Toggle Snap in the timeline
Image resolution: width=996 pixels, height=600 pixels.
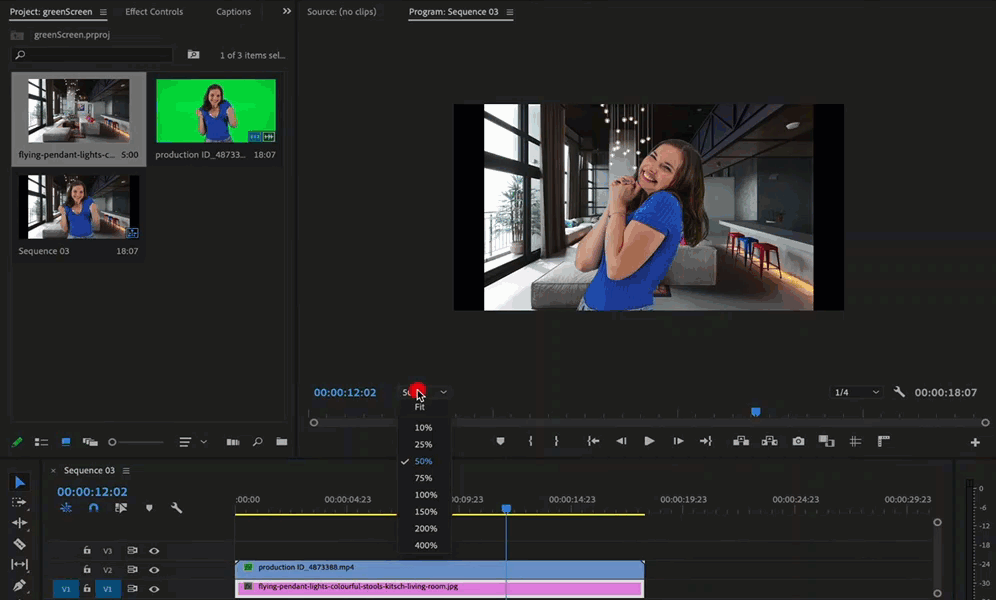[x=94, y=508]
